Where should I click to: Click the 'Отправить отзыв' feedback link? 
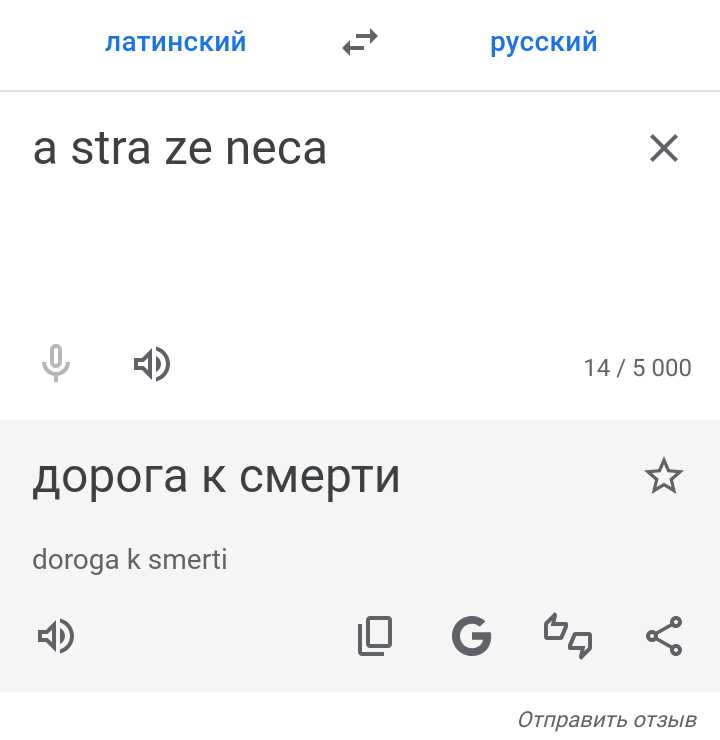[607, 720]
